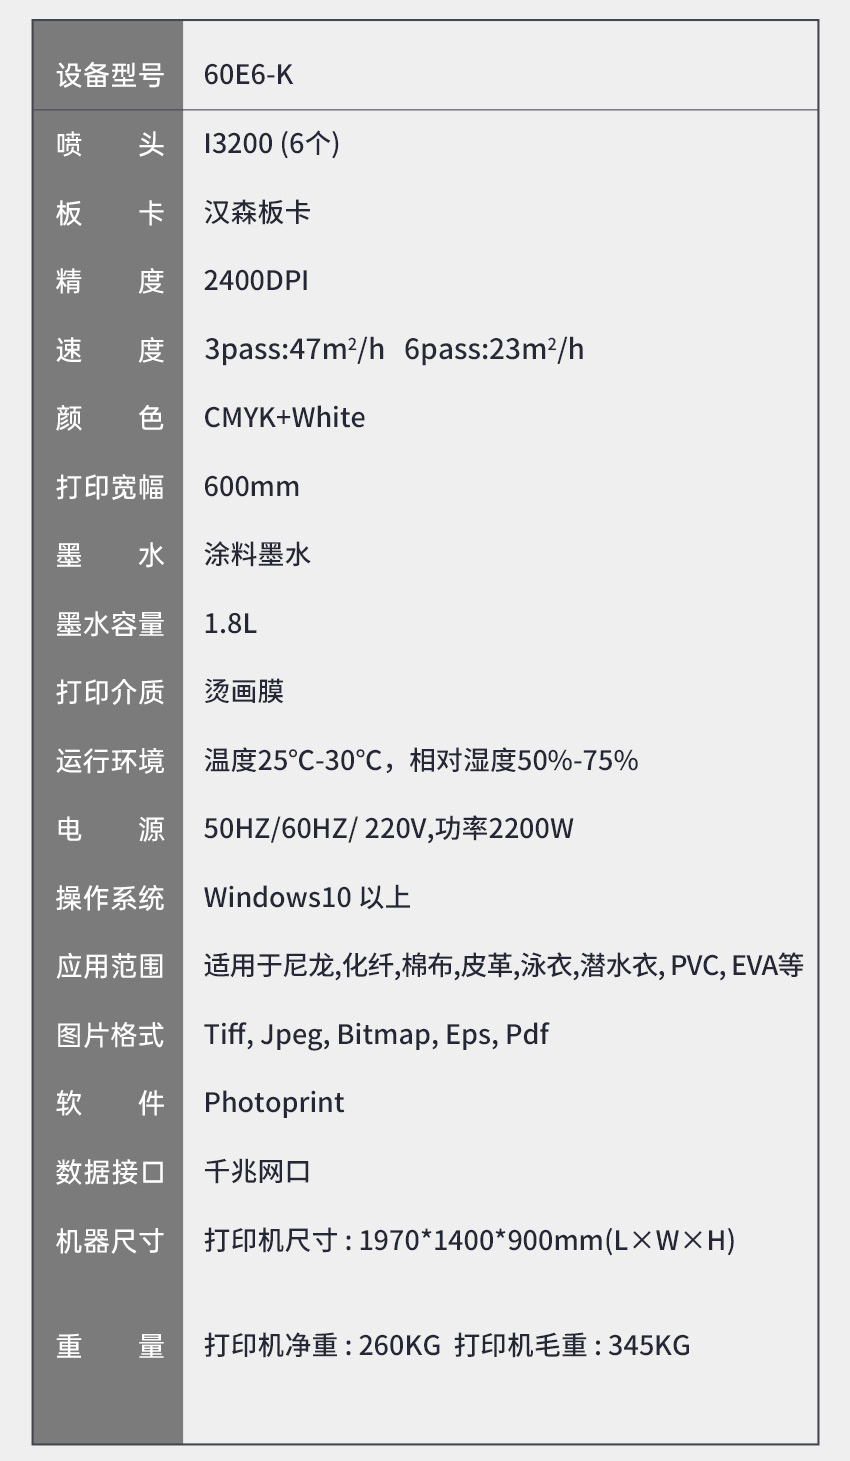Click the 打印机净重 260KG weight text
The height and width of the screenshot is (1461, 850).
[x=322, y=1346]
